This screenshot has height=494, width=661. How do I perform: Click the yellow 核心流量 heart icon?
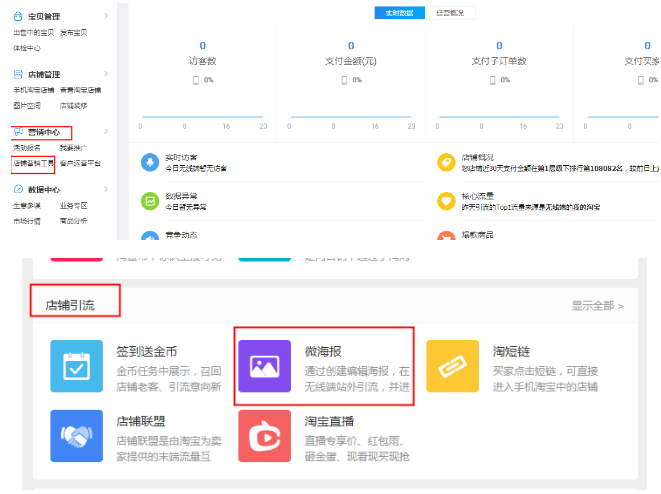446,201
